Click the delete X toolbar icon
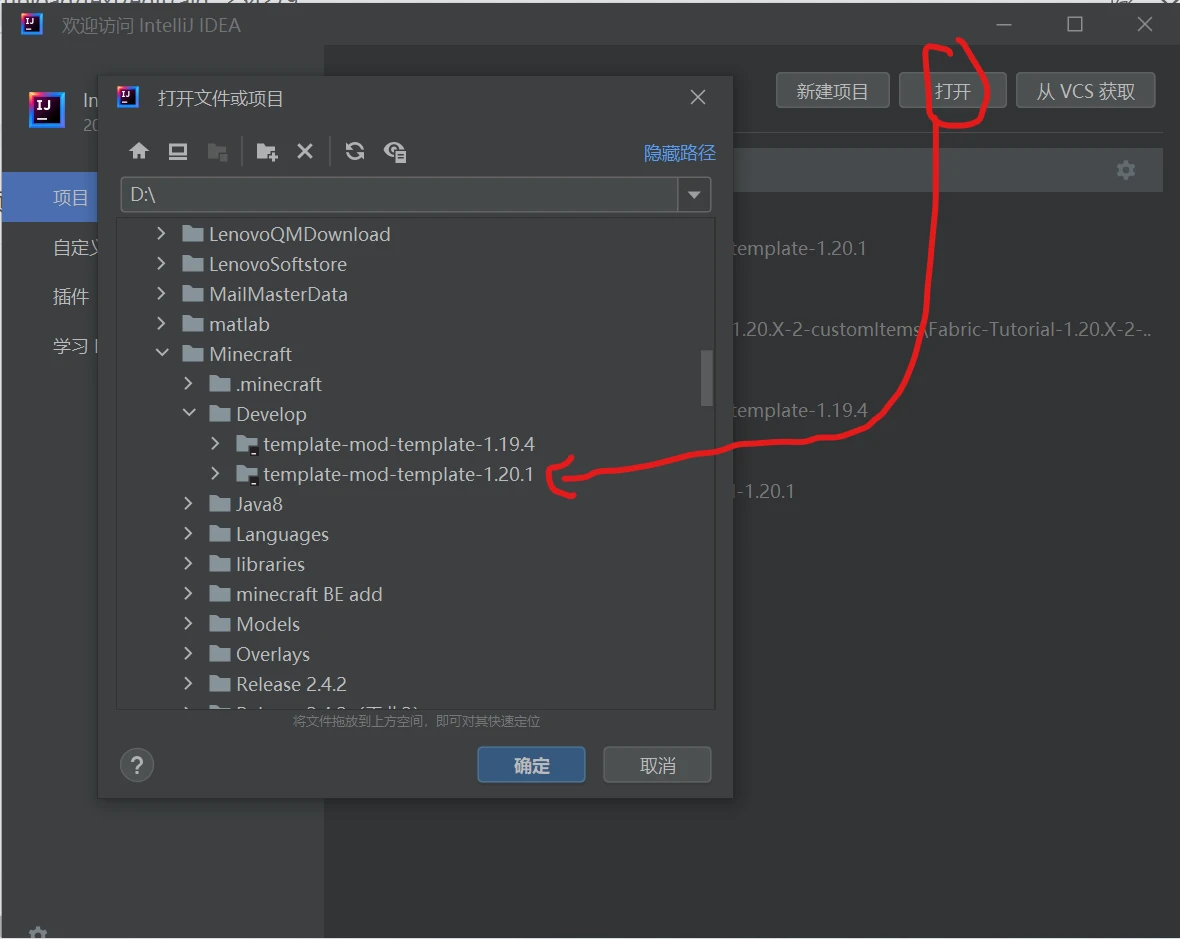Viewport: 1180px width, 939px height. pos(305,151)
